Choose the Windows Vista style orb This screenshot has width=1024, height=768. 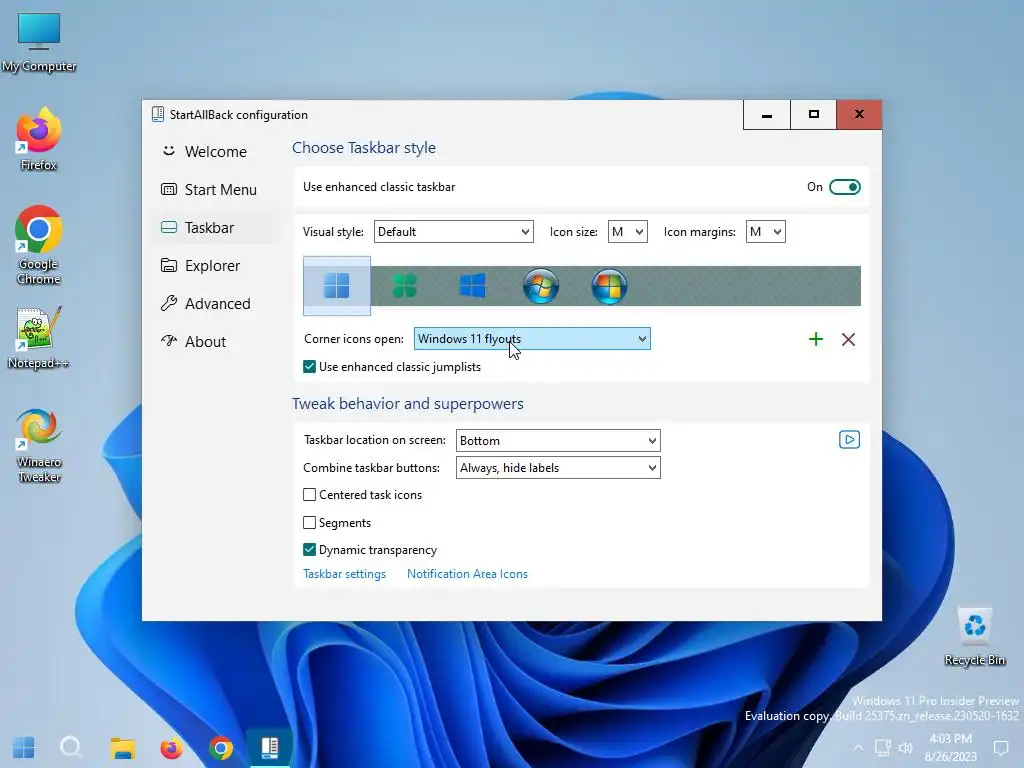coord(609,285)
